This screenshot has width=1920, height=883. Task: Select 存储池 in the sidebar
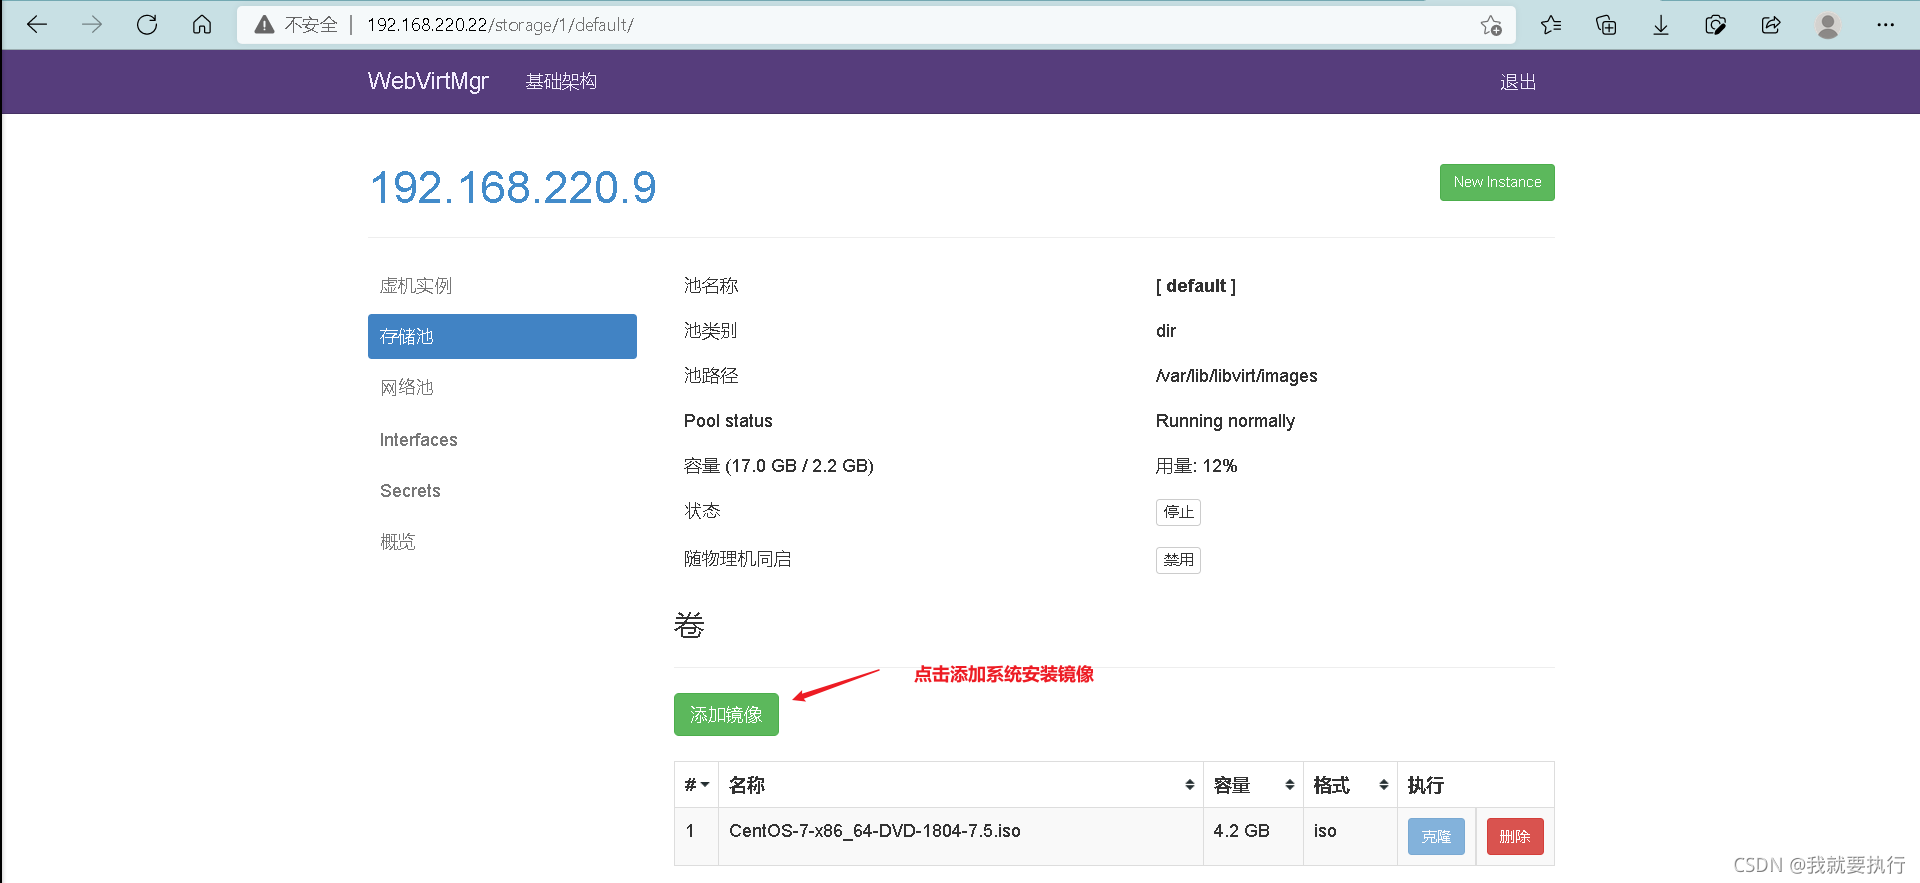502,337
